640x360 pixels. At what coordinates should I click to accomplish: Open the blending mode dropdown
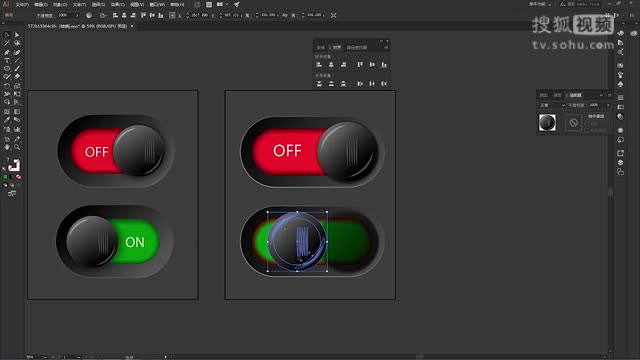tap(552, 105)
